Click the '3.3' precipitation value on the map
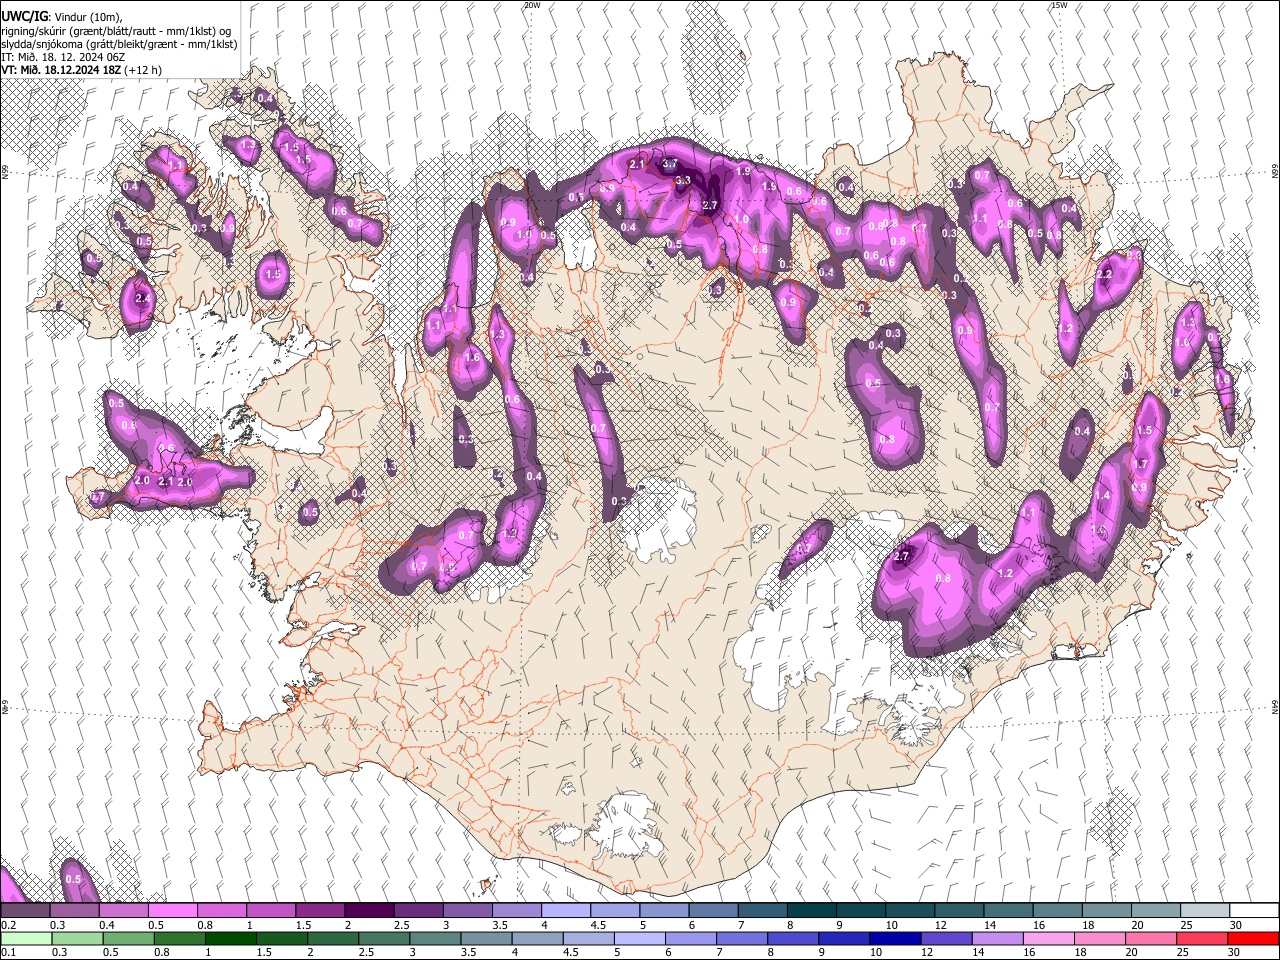This screenshot has width=1280, height=960. click(683, 180)
